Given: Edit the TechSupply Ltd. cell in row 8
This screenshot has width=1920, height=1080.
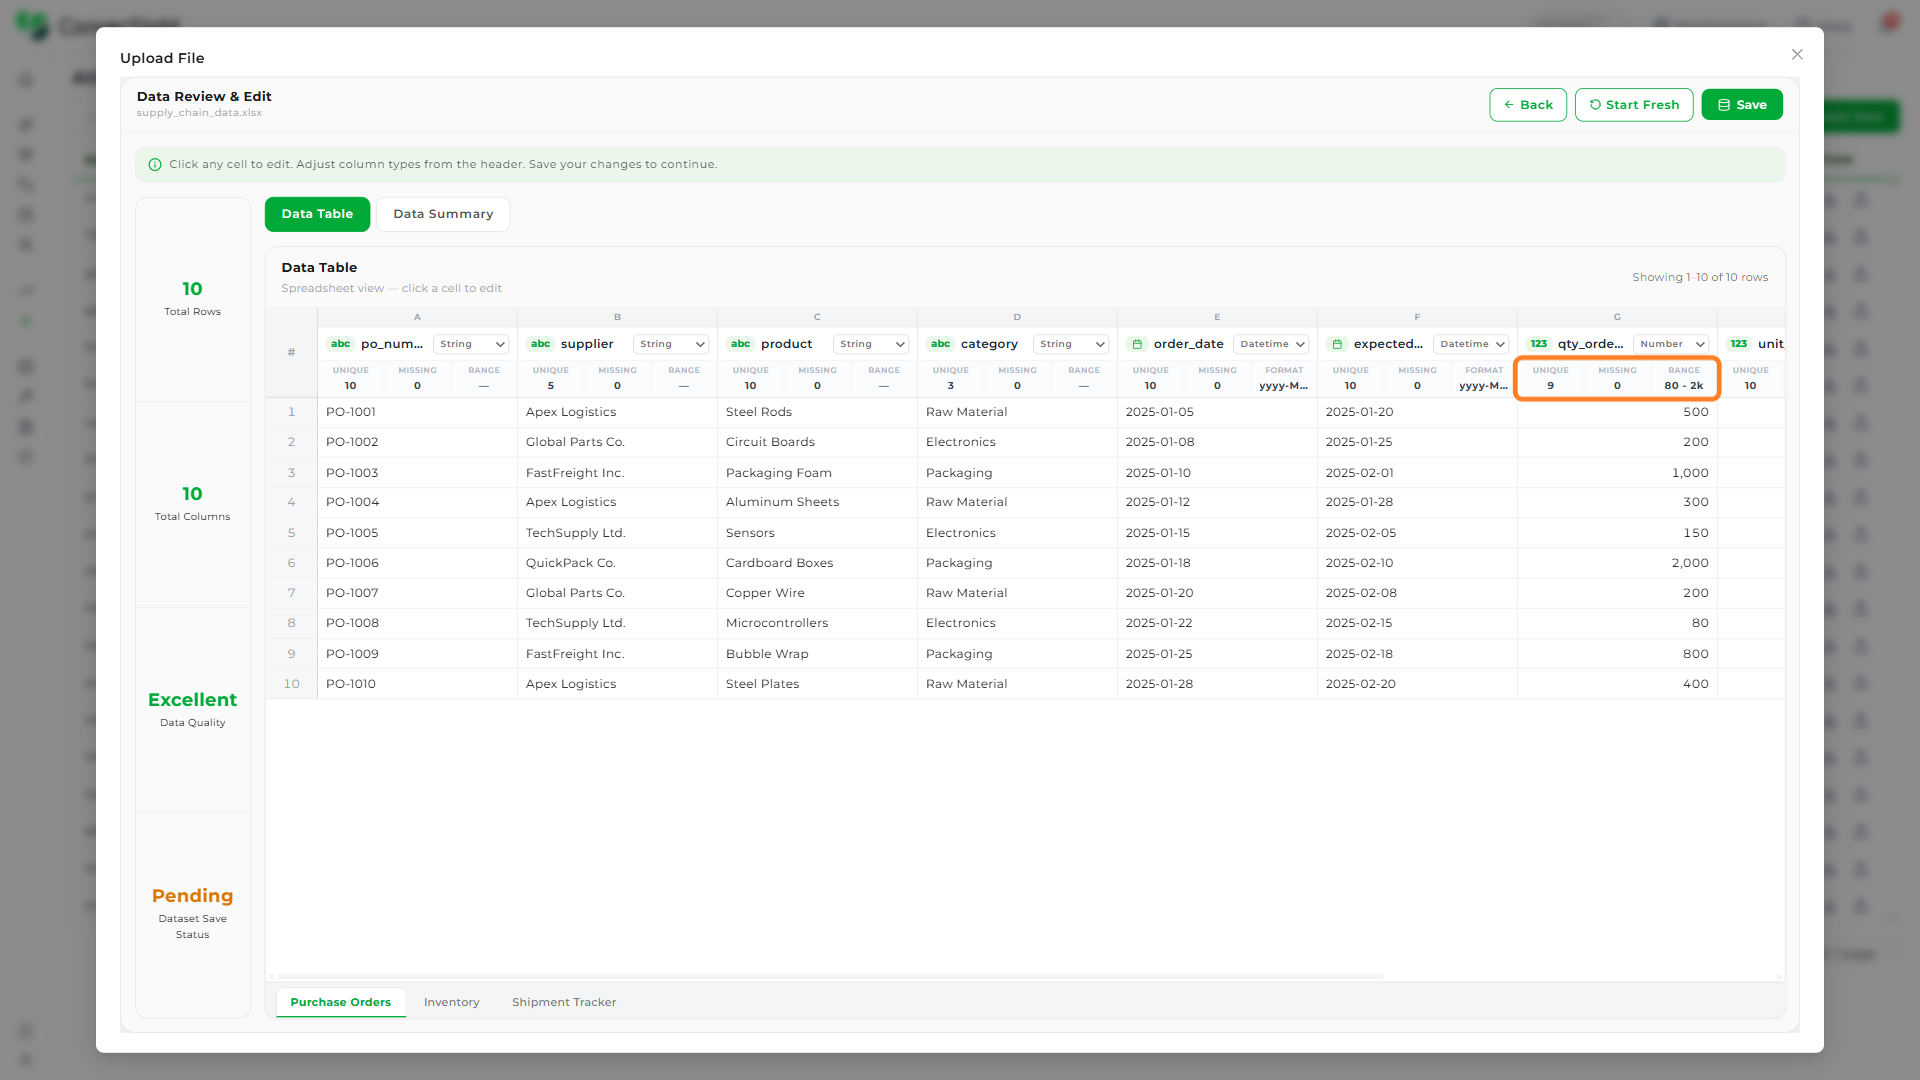Looking at the screenshot, I should [617, 623].
